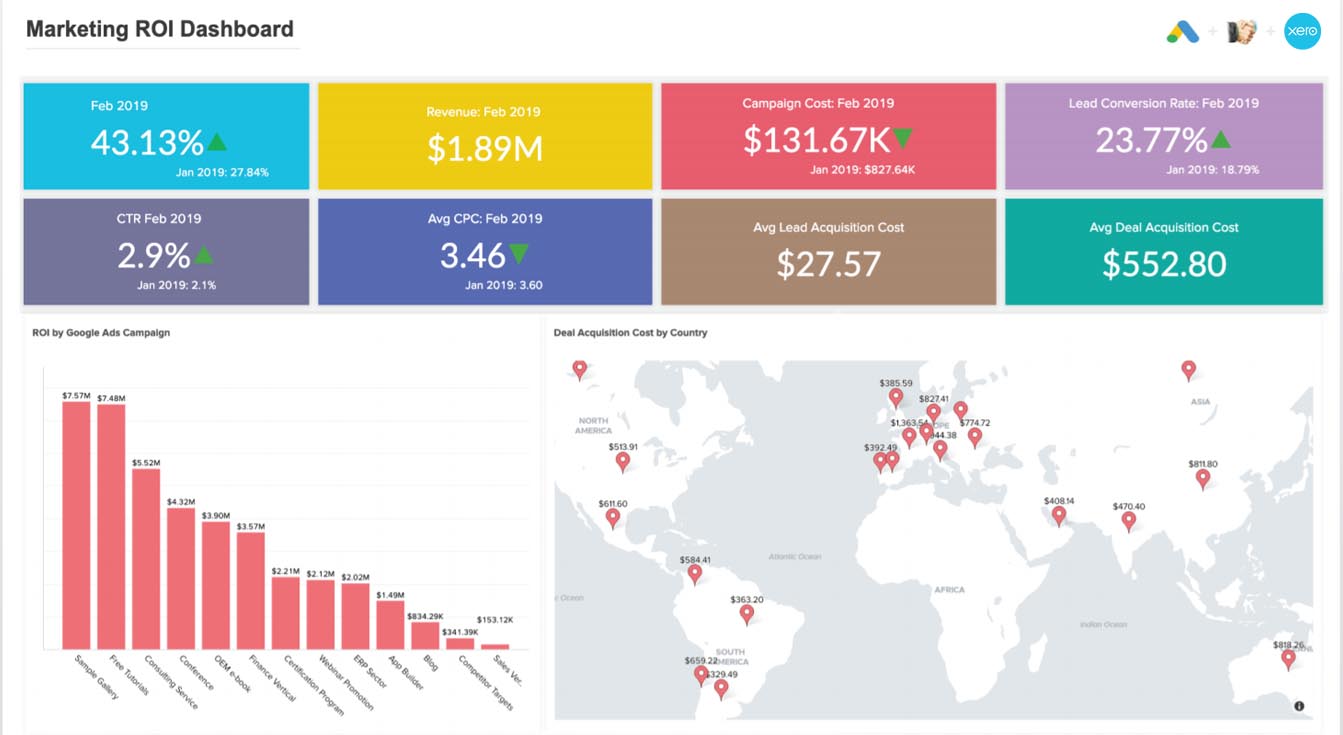Click the Lead Conversion Rate: Feb 2019 label

tap(1164, 103)
